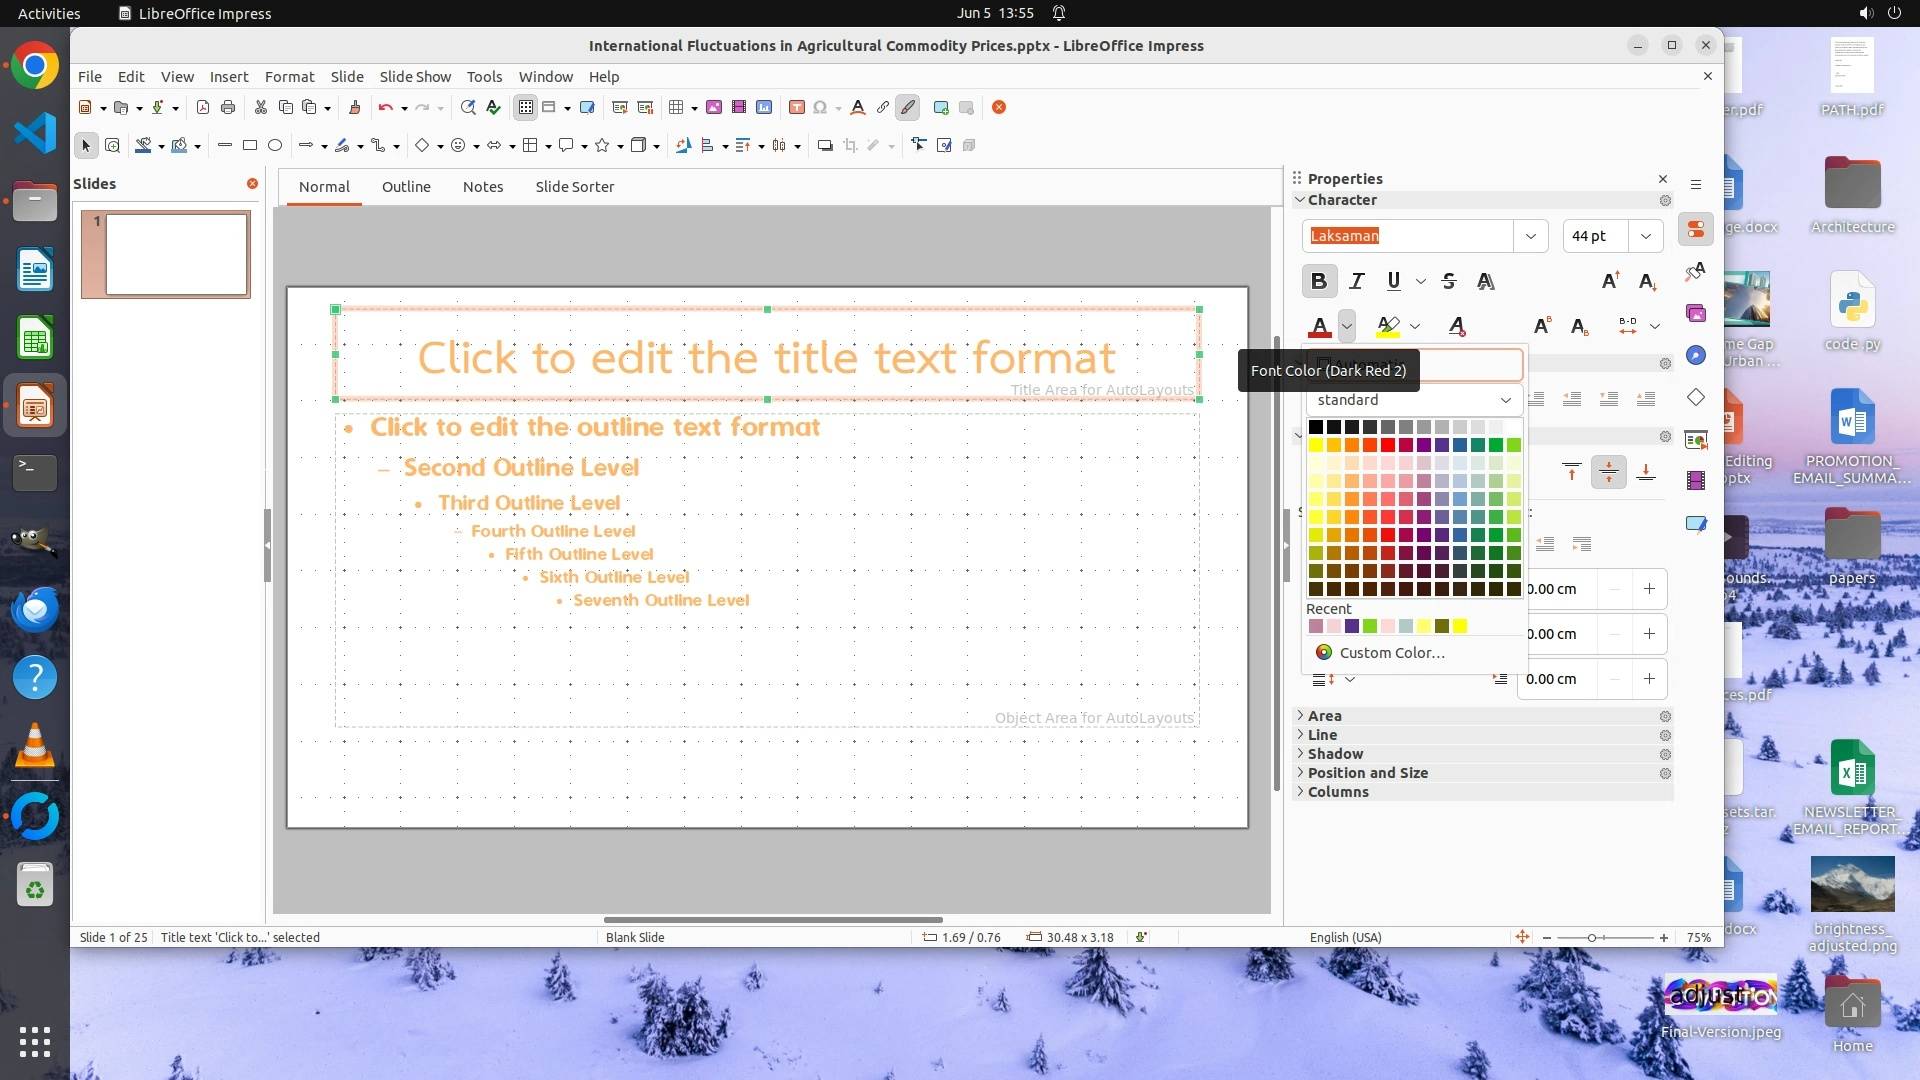Open the color palette 'standard' dropdown
This screenshot has height=1080, width=1920.
(x=1413, y=400)
